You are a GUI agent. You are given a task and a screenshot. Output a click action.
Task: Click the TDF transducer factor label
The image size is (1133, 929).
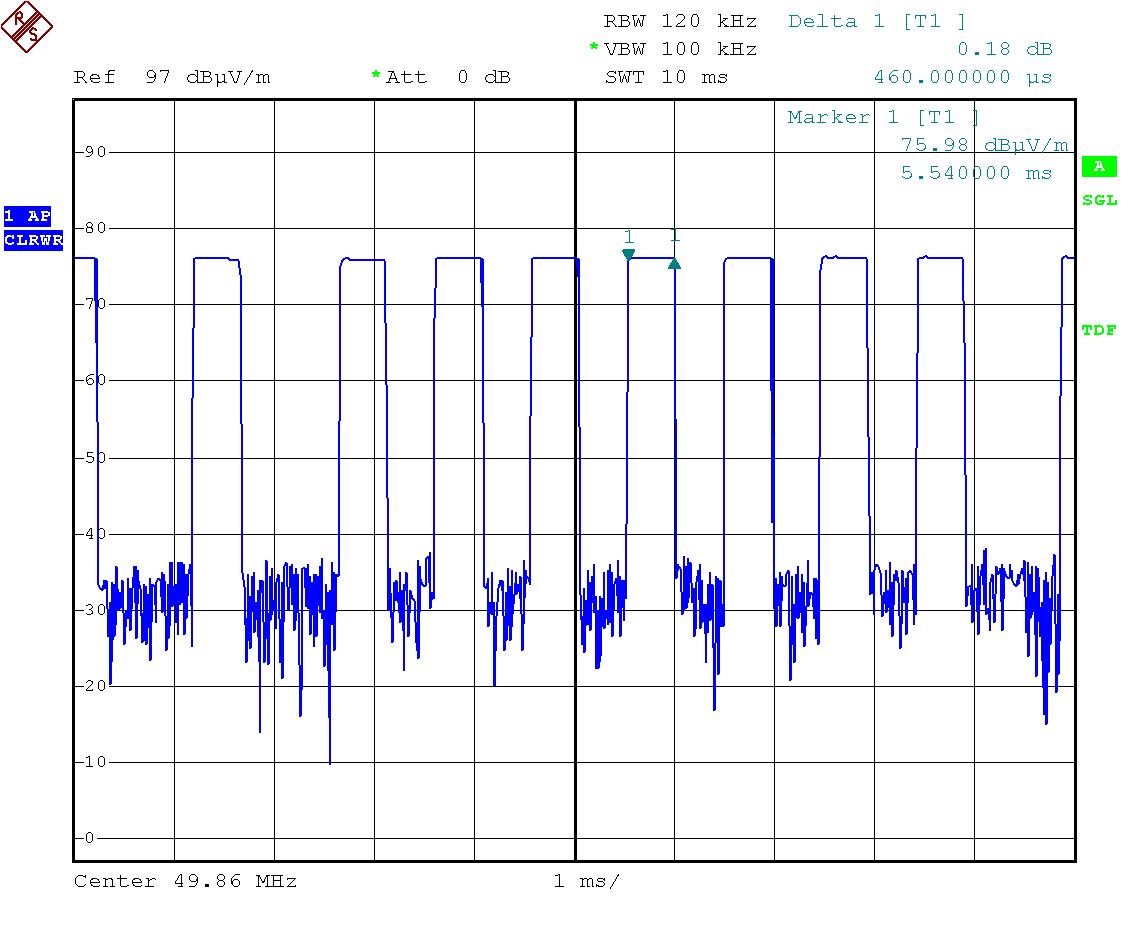(1099, 331)
